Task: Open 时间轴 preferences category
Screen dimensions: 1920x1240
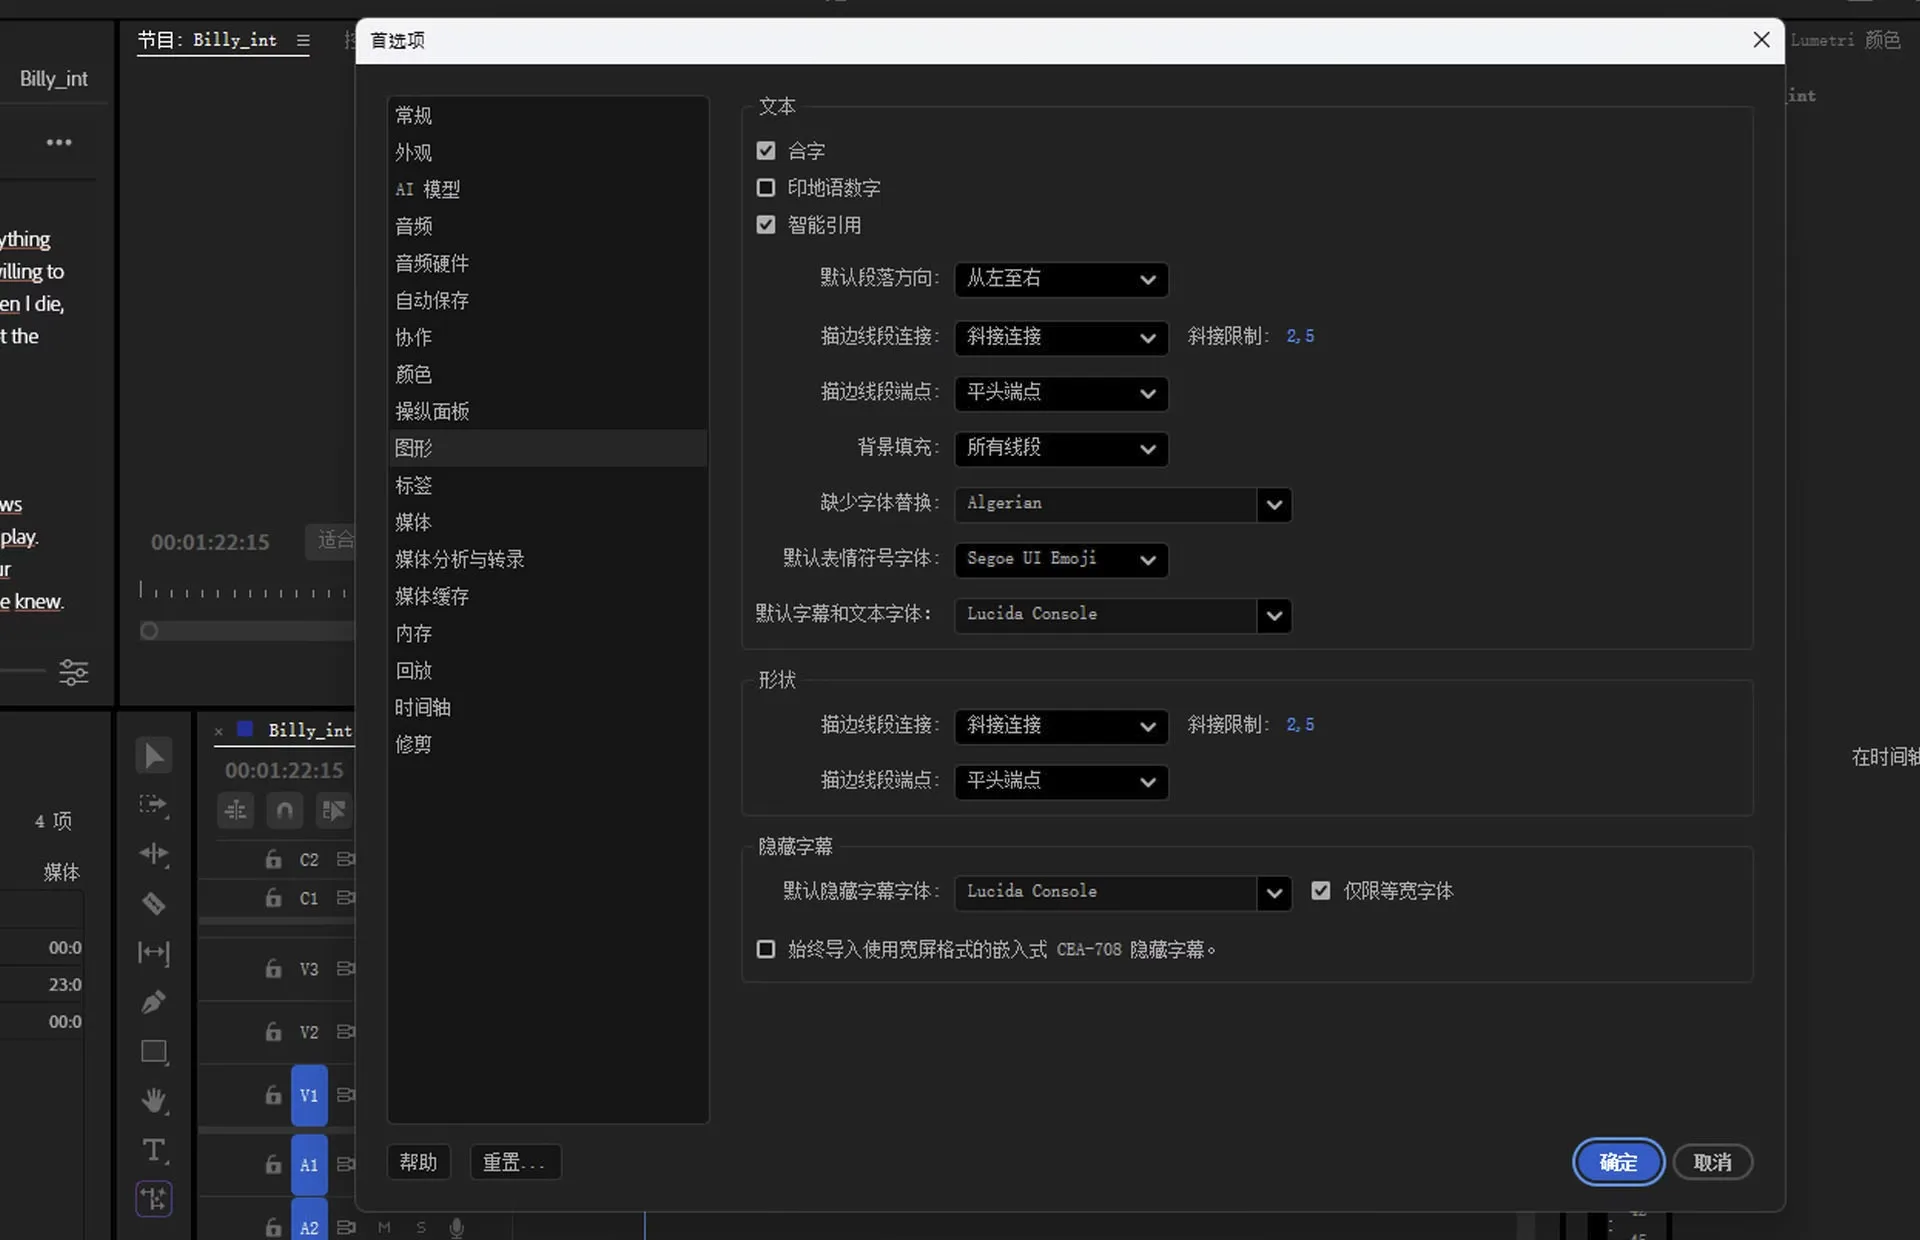Action: tap(422, 708)
